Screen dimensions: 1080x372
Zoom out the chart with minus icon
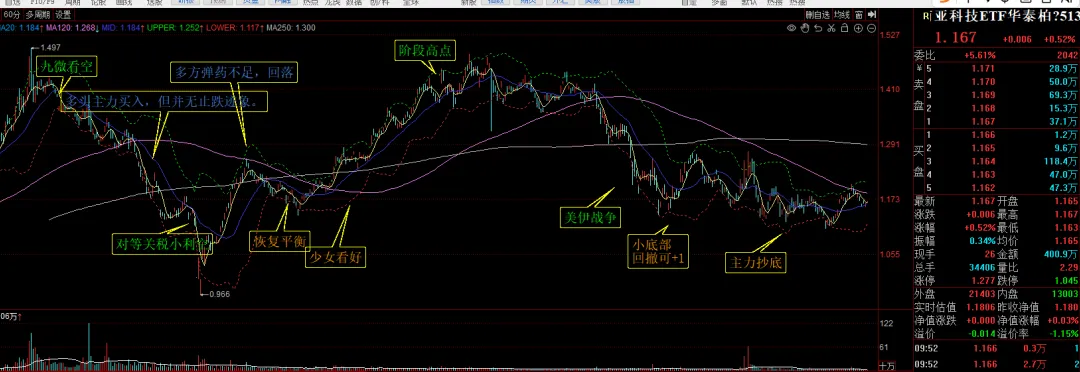[x=871, y=28]
